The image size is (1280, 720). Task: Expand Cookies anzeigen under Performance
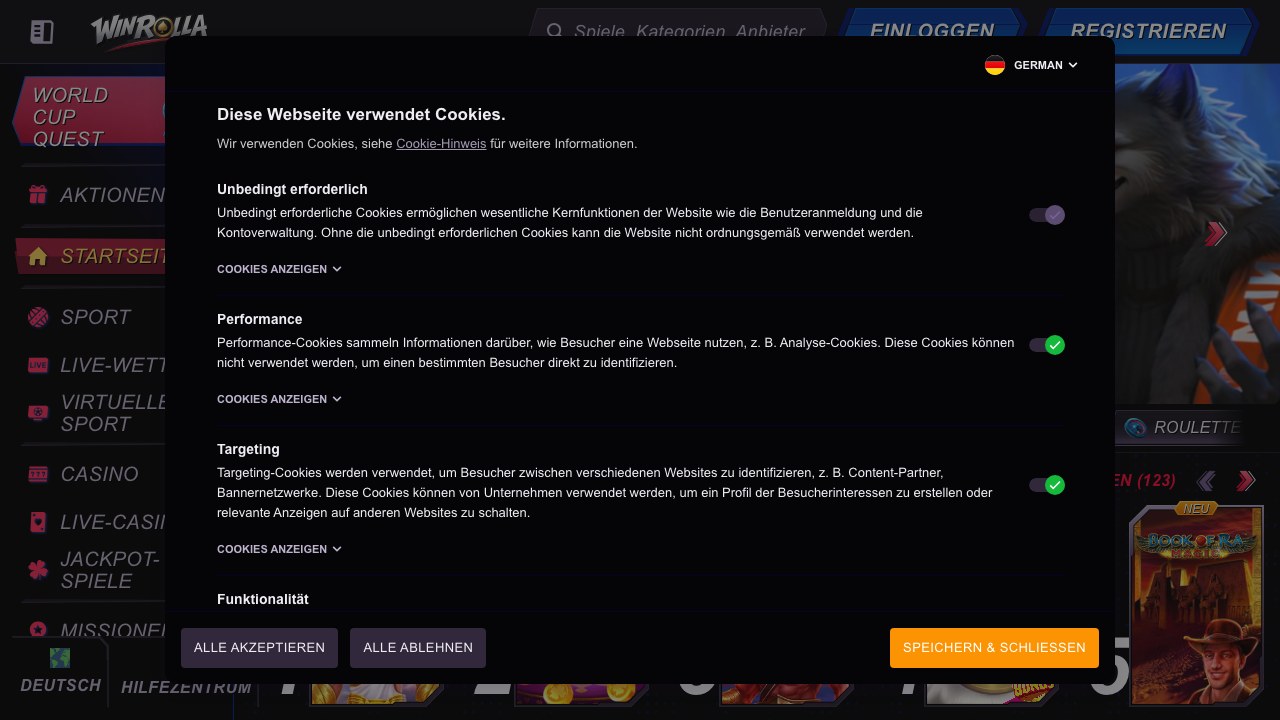click(279, 399)
